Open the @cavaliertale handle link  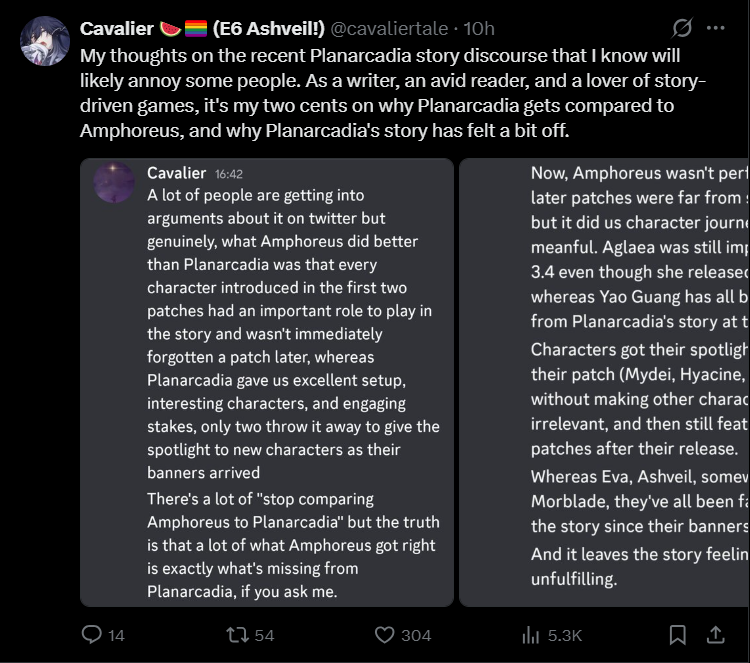point(389,29)
